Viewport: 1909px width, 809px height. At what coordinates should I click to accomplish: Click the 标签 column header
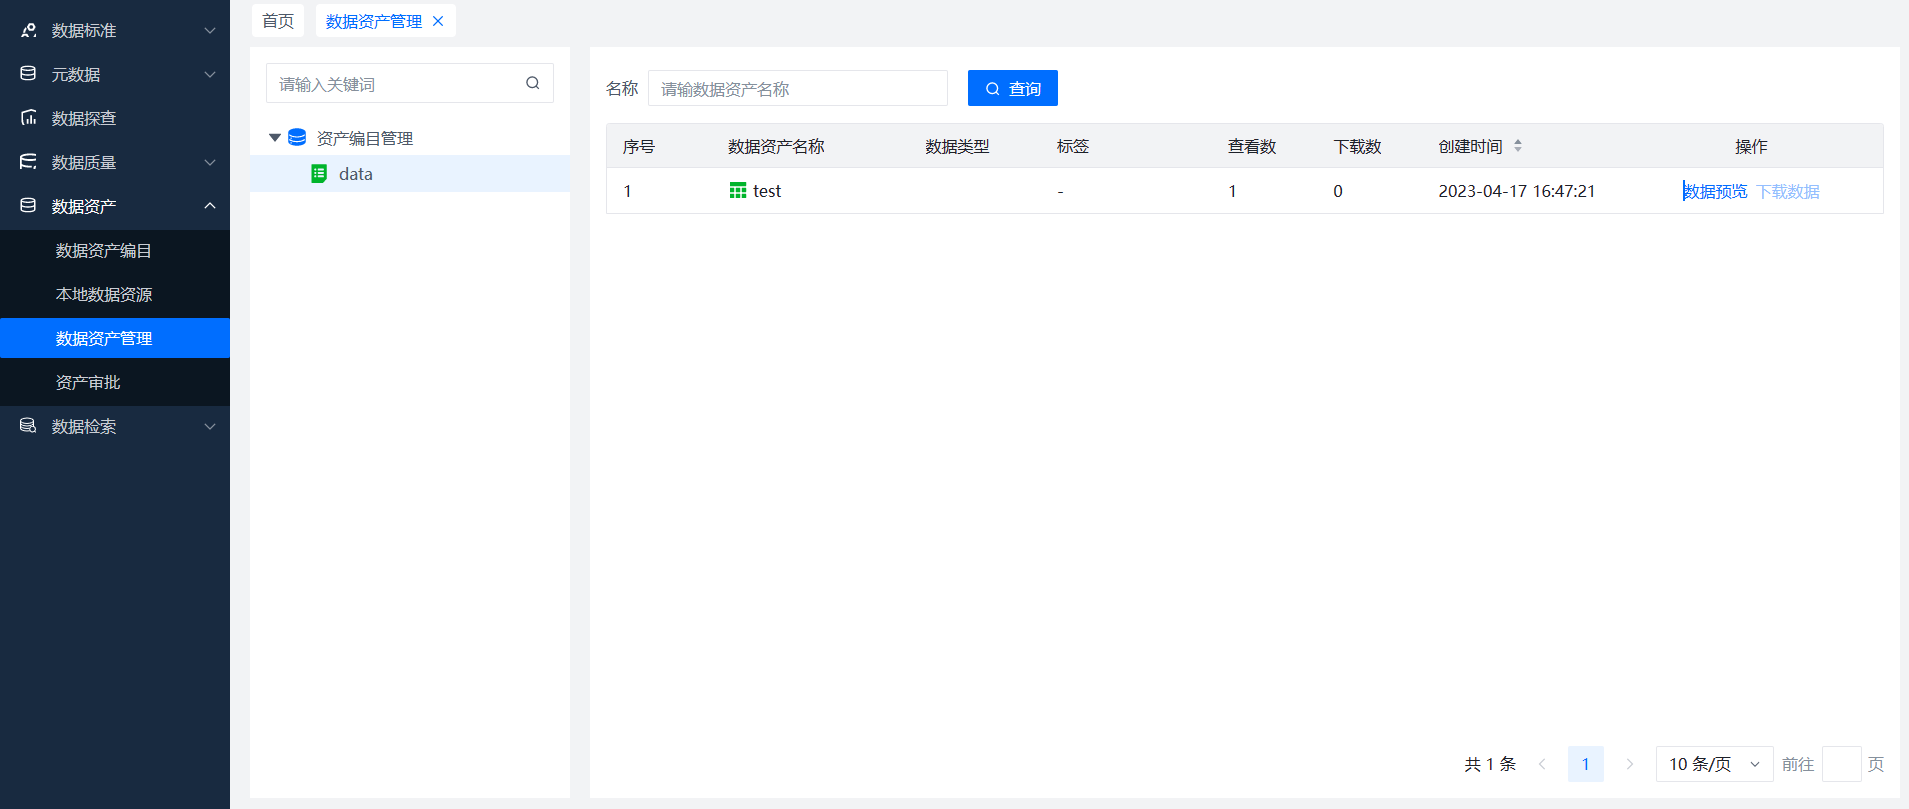(x=1073, y=146)
